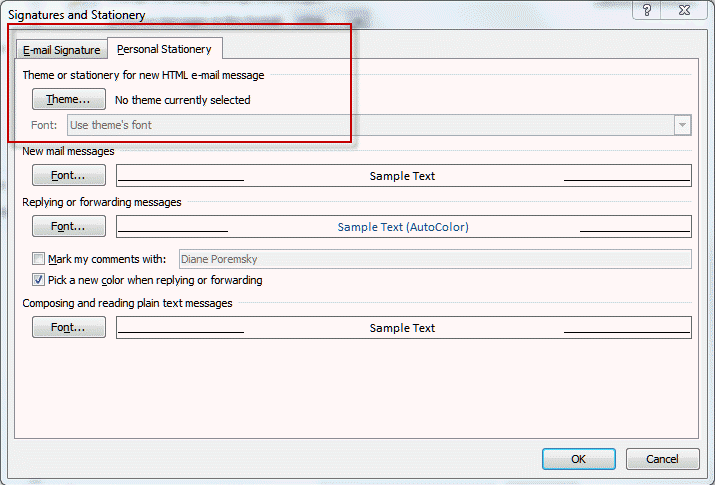This screenshot has height=485, width=715.
Task: Click the 'Use theme's font' combo box
Action: 370,125
